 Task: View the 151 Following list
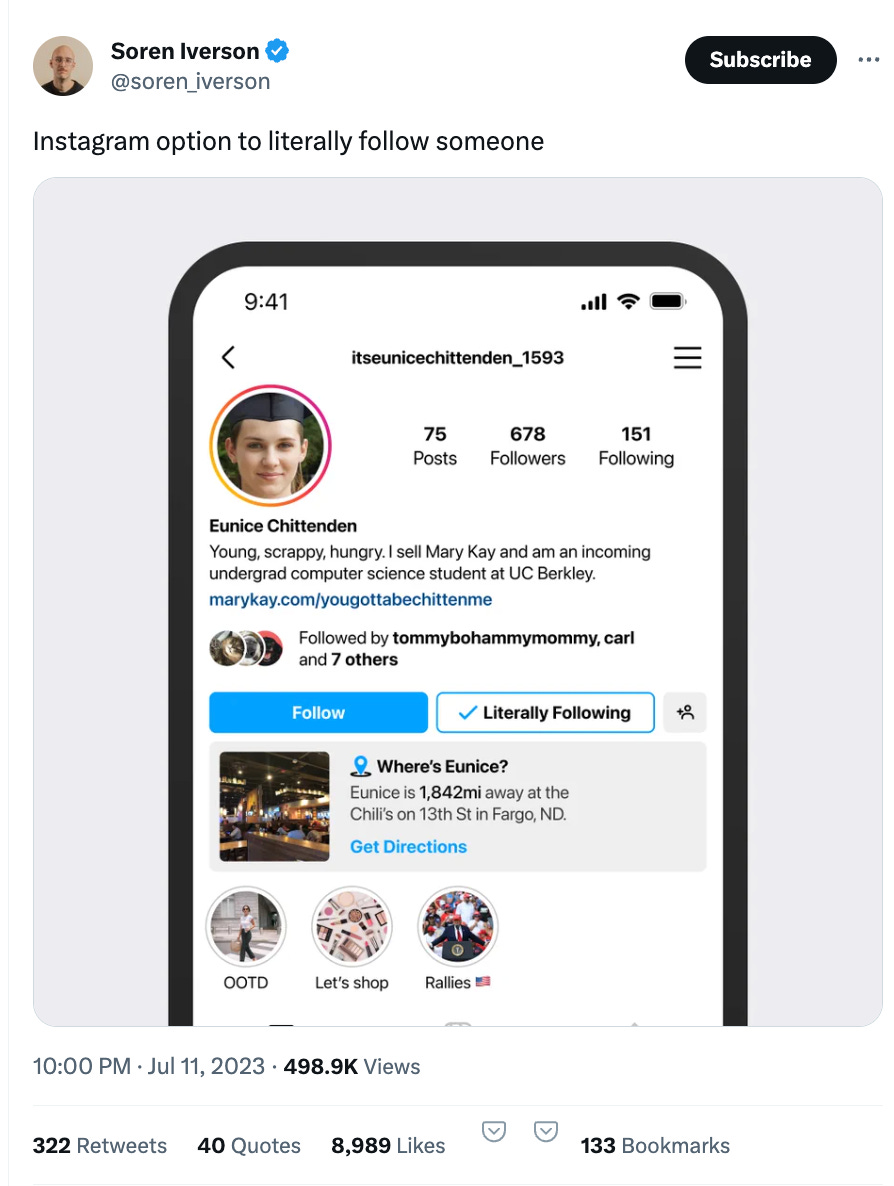tap(636, 446)
